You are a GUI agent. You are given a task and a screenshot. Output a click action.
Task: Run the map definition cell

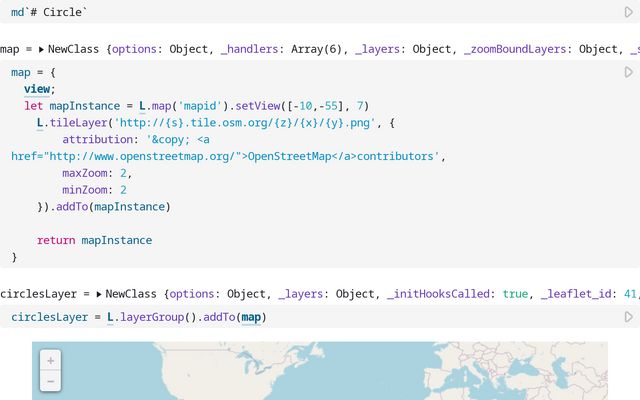coord(629,72)
